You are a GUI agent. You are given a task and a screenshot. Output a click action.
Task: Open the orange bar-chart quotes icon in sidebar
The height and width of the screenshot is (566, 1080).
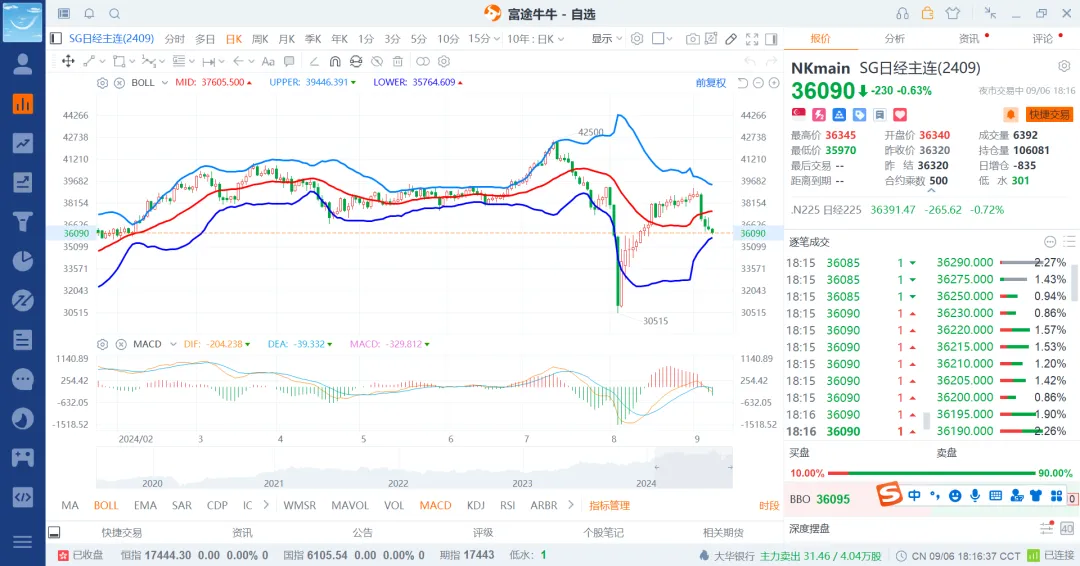[23, 104]
